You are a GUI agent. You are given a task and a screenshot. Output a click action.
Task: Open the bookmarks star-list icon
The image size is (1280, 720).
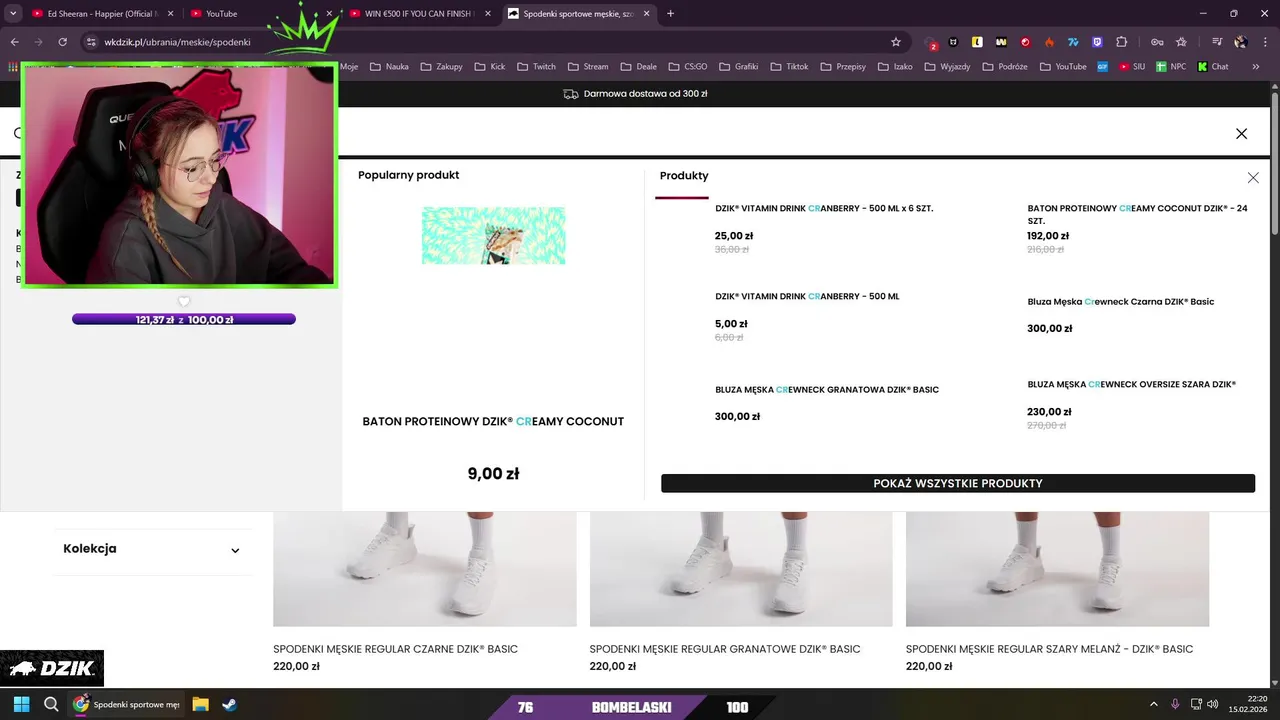[x=1181, y=42]
